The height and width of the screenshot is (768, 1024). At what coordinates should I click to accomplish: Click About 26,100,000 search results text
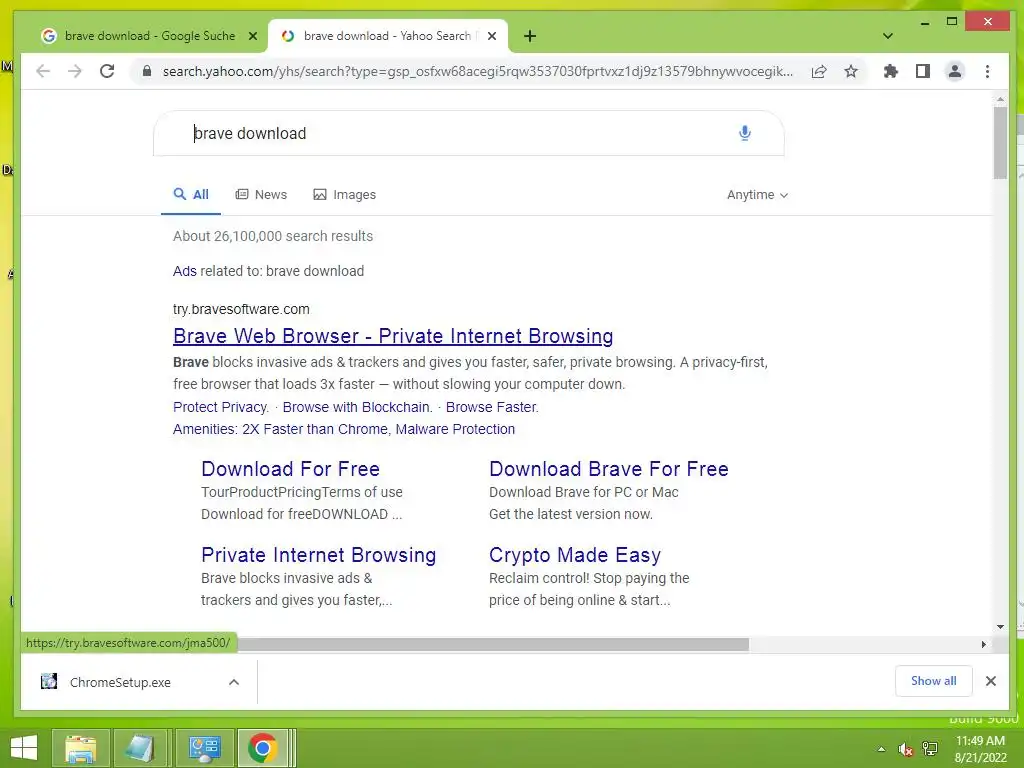tap(273, 236)
